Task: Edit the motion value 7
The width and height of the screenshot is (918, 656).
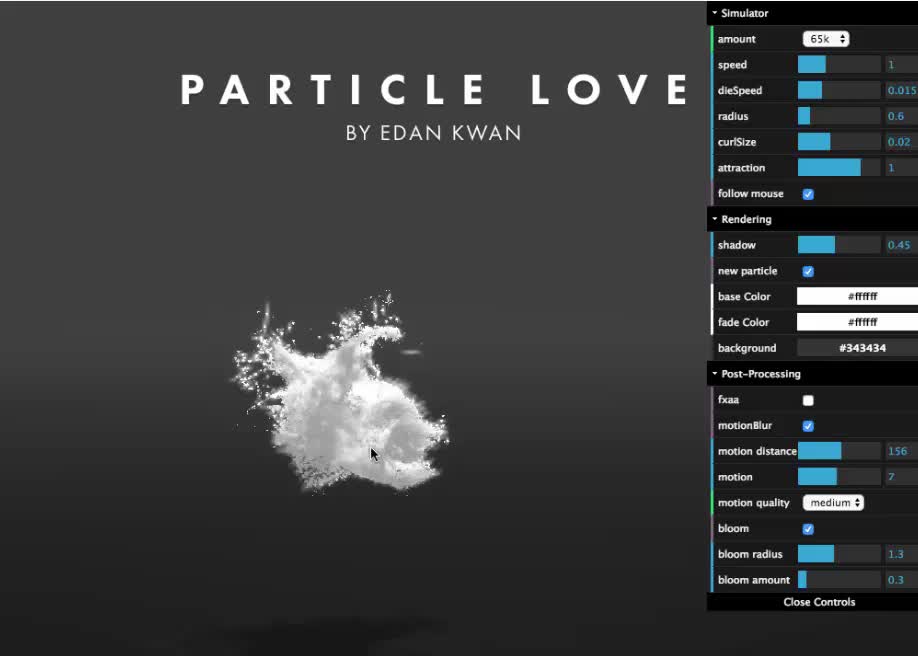Action: coord(901,477)
